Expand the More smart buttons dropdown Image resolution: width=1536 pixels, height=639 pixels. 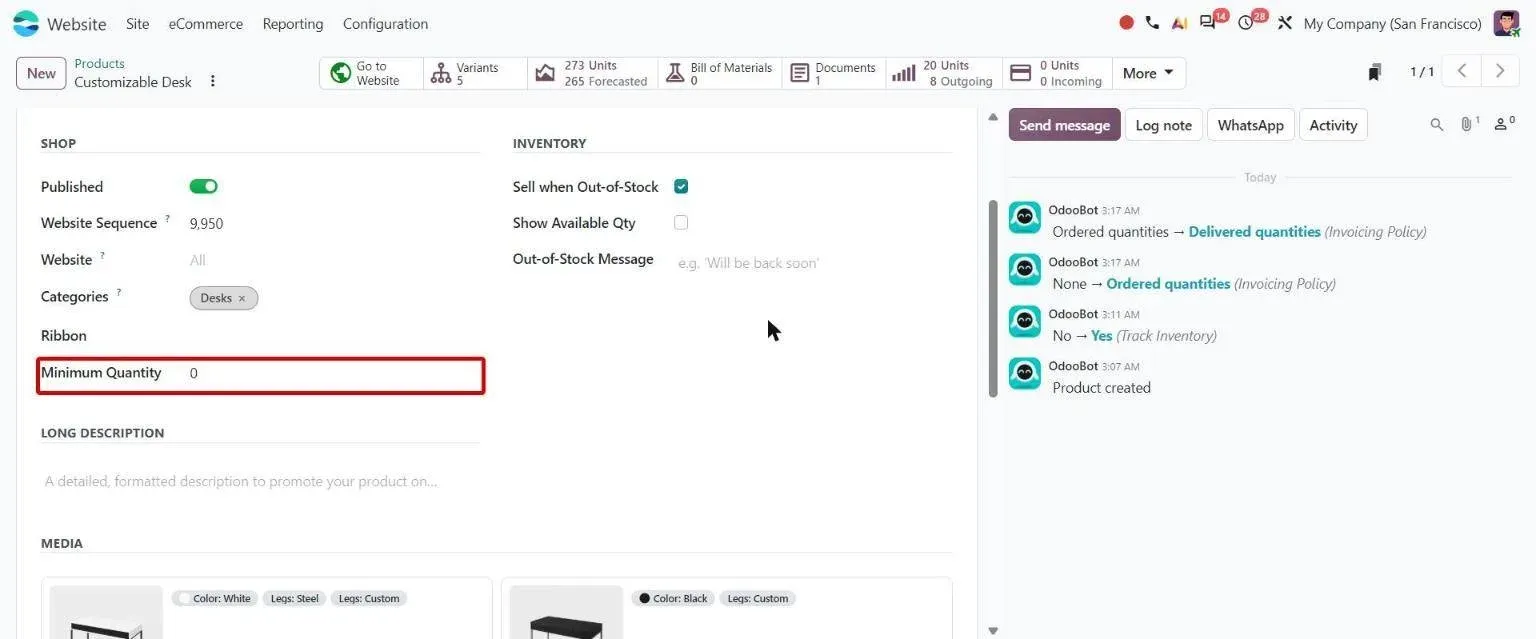(x=1149, y=73)
